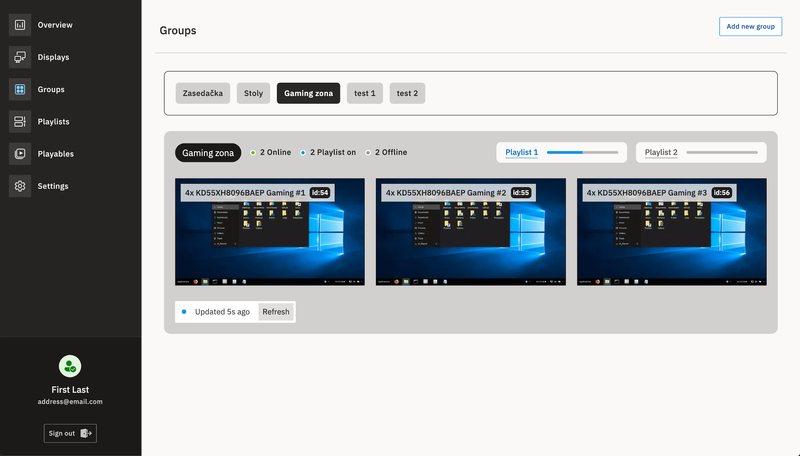The height and width of the screenshot is (456, 800).
Task: Open the Playlist 1 link
Action: pyautogui.click(x=521, y=153)
